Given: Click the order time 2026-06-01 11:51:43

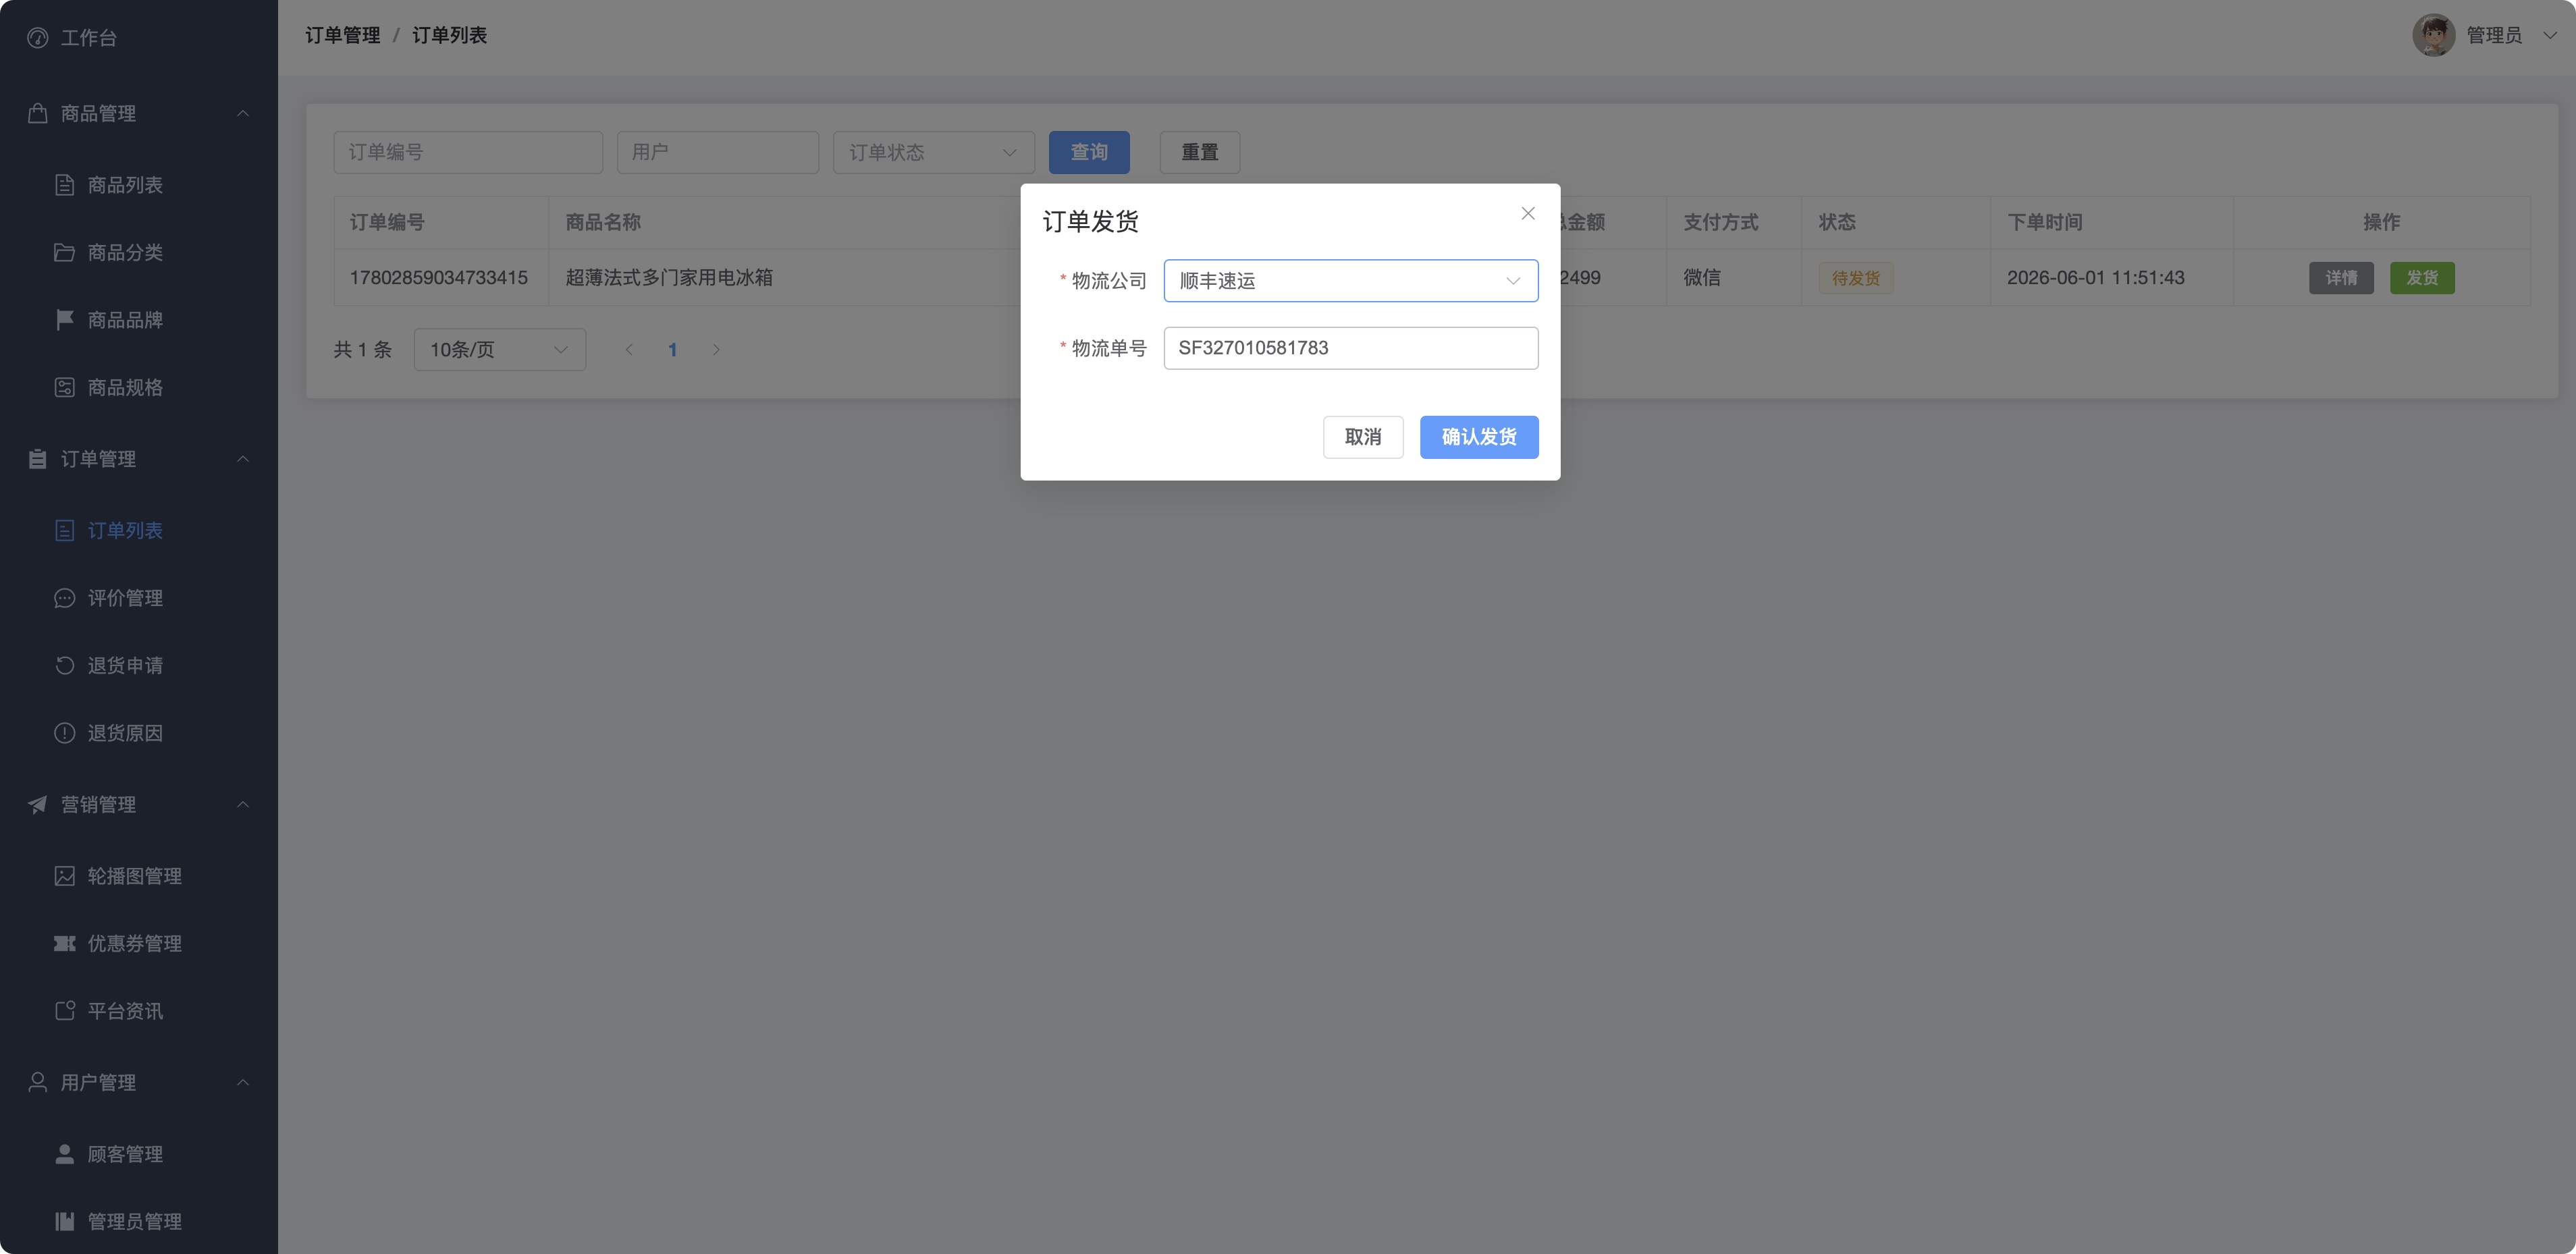Looking at the screenshot, I should pyautogui.click(x=2095, y=278).
